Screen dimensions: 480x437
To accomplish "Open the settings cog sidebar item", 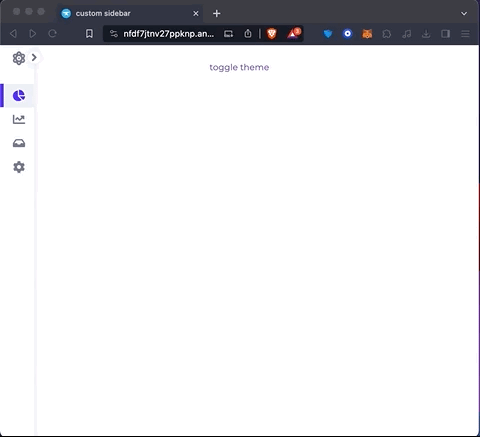I will [19, 167].
